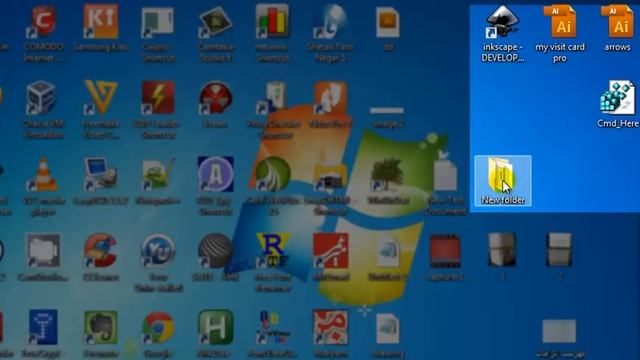Select the COMODO Internet shortcut
640x360 pixels.
point(43,33)
